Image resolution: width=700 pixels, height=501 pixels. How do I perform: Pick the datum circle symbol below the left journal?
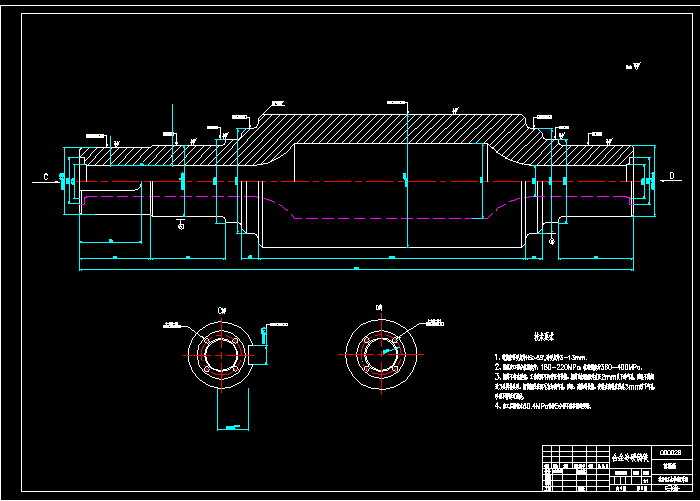181,225
